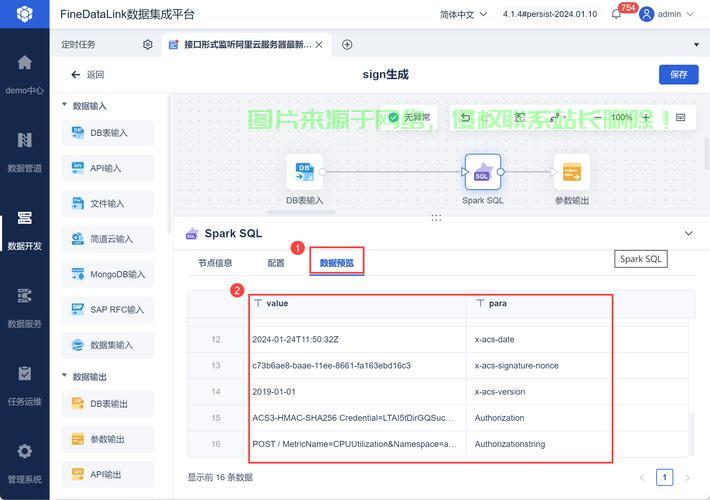
Task: Choose DB表输入 from the component list
Action: 108,133
